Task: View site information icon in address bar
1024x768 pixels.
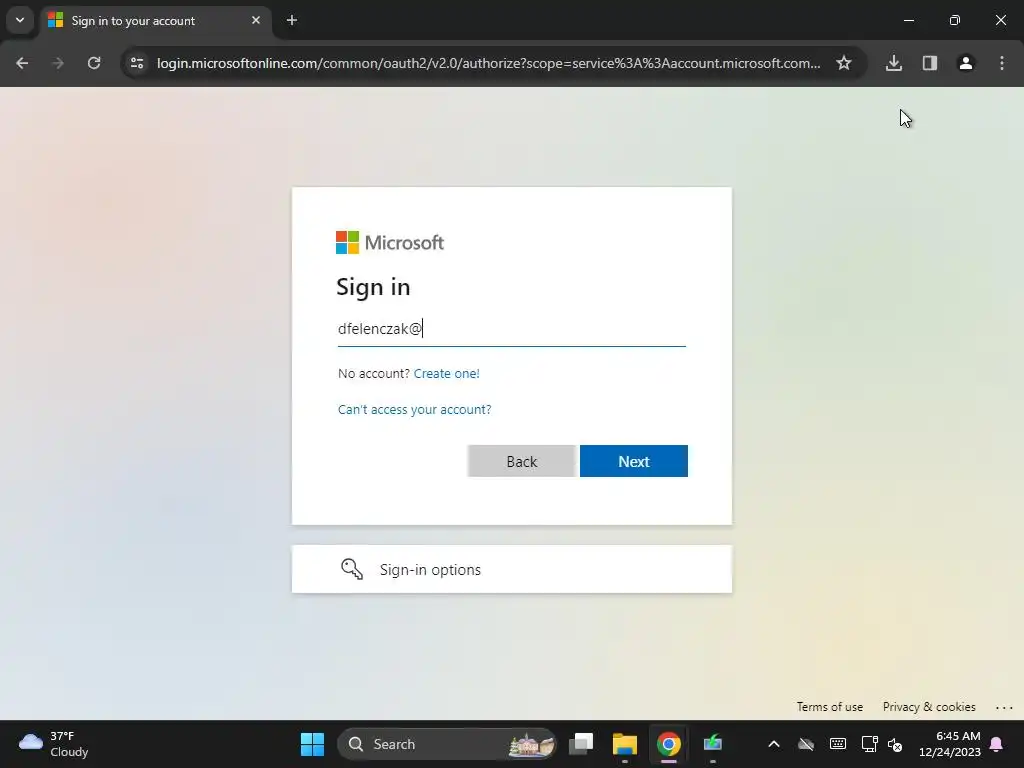Action: point(137,63)
